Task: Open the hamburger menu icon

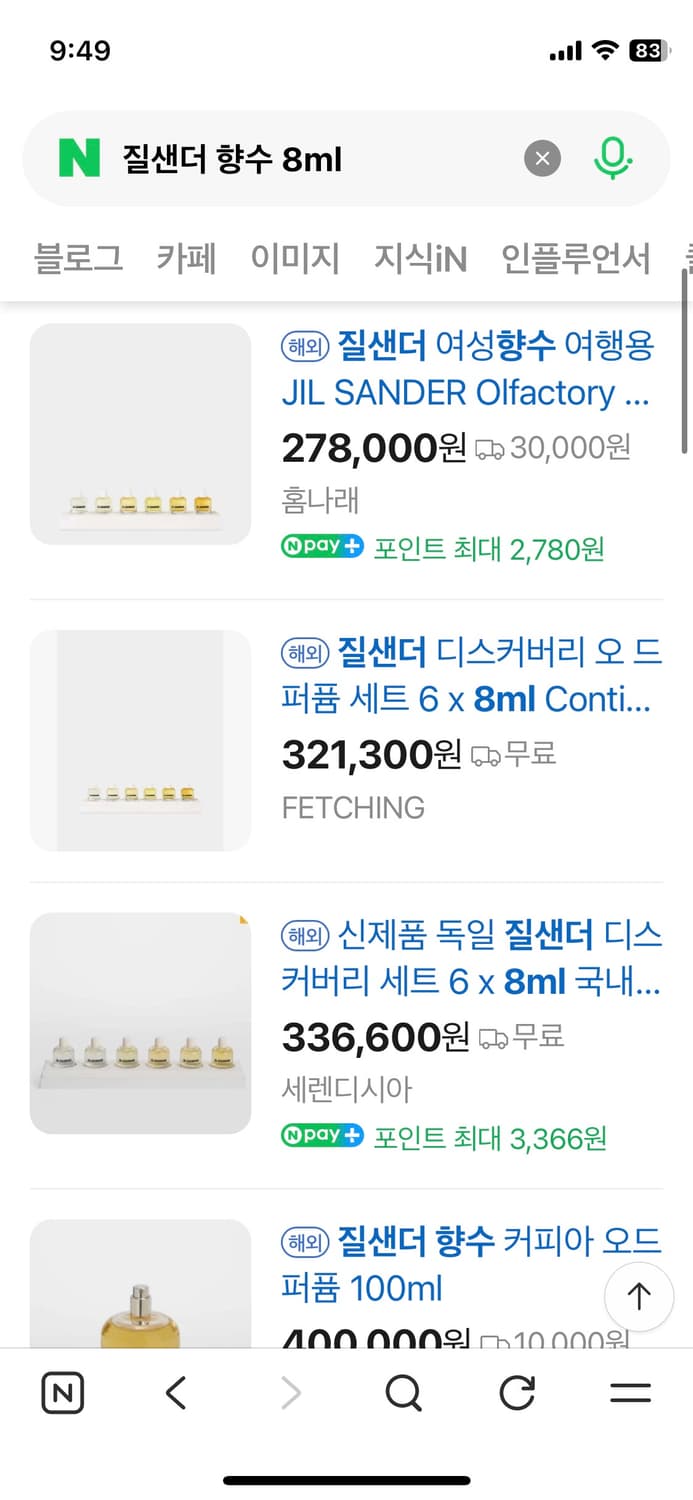Action: [x=630, y=1392]
